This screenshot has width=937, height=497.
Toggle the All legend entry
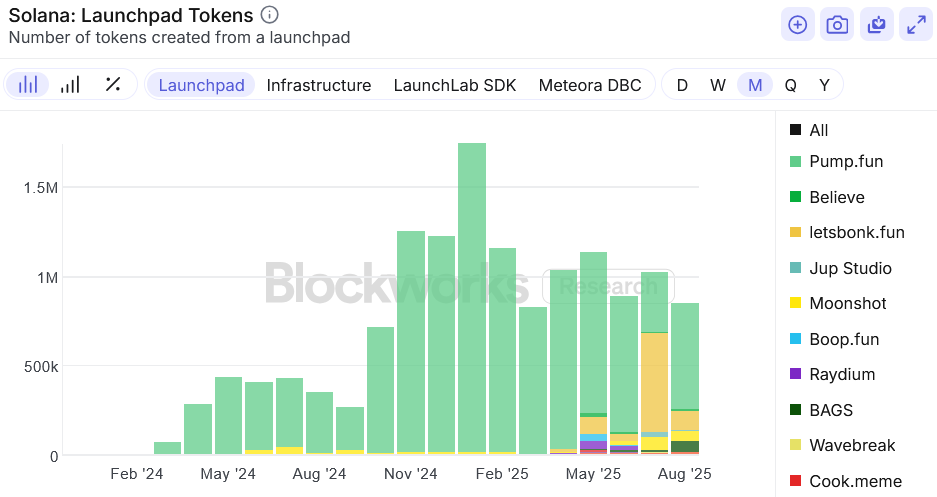coord(809,130)
